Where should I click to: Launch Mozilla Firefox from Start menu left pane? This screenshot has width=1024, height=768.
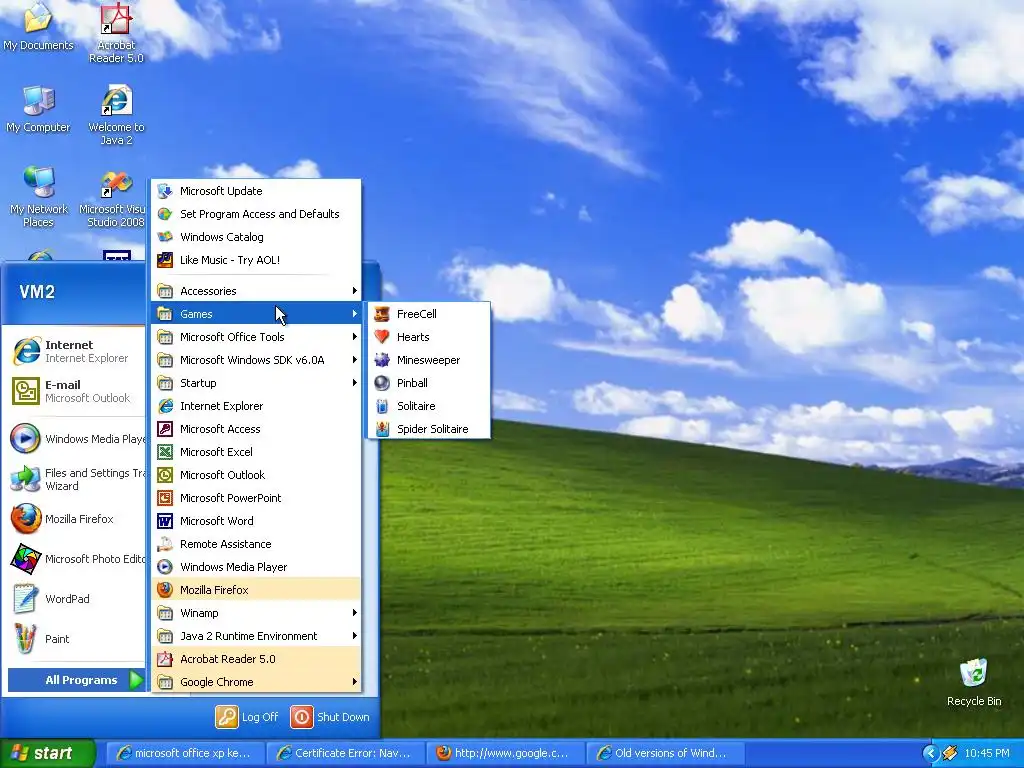pyautogui.click(x=76, y=519)
